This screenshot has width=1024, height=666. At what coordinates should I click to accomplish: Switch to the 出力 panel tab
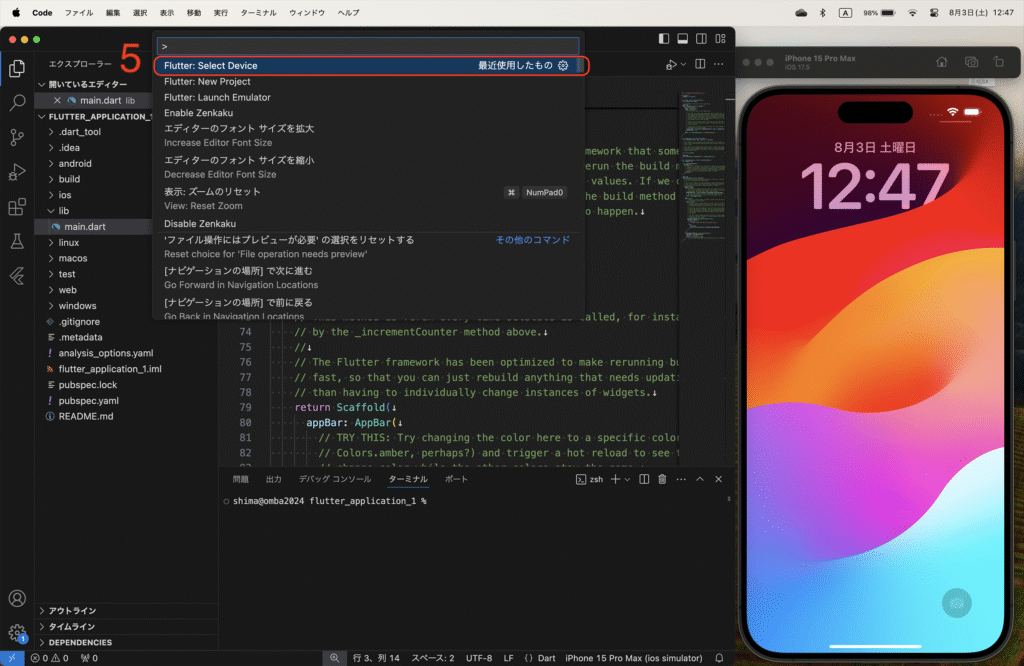click(x=274, y=479)
